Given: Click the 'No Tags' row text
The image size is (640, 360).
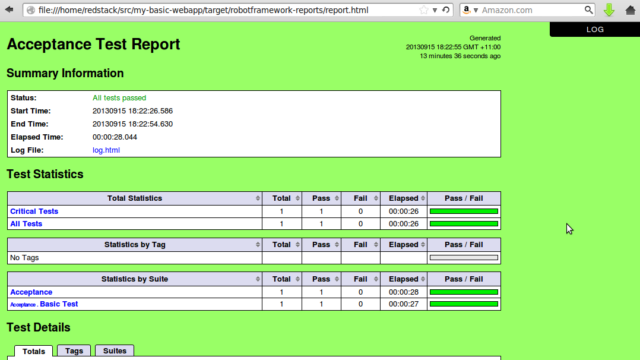Looking at the screenshot, I should (x=24, y=258).
